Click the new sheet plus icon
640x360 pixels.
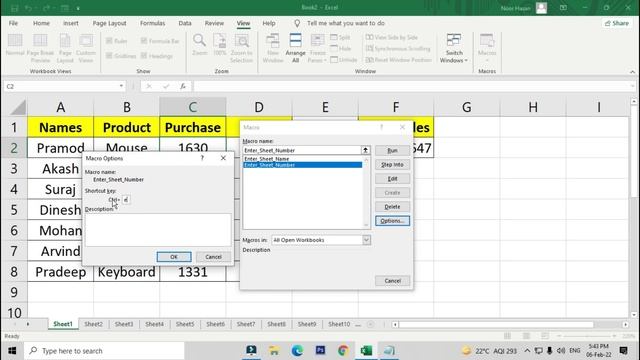[x=370, y=324]
